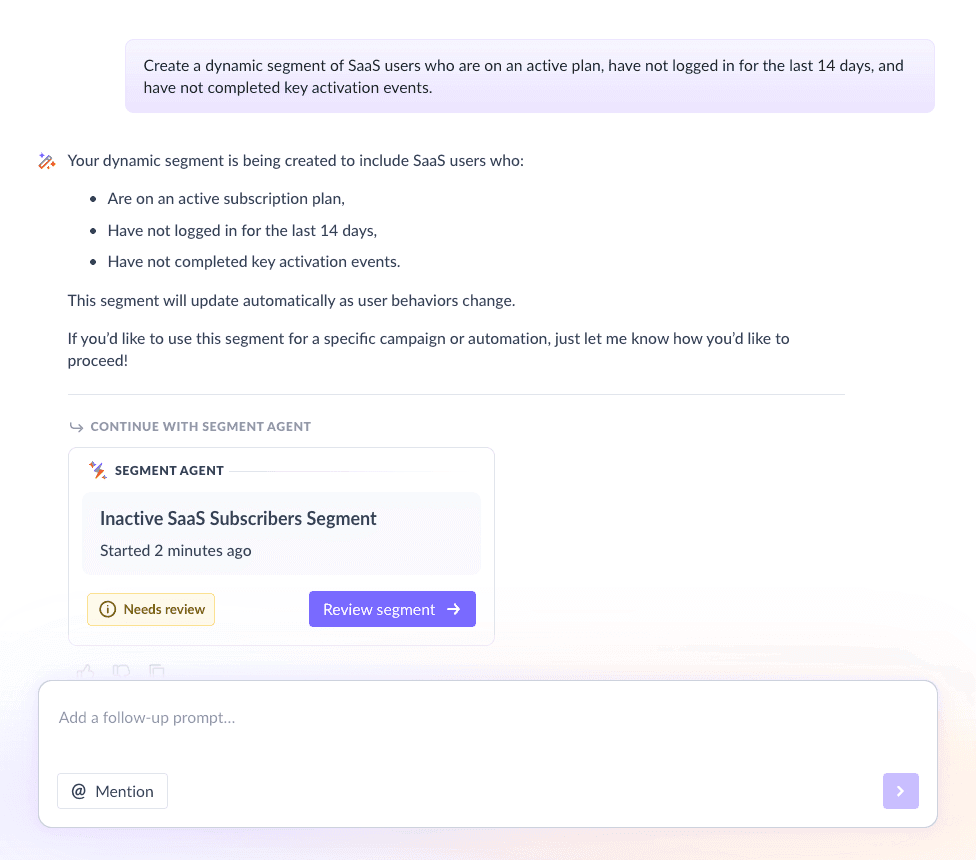The image size is (976, 860).
Task: Click the curved arrow before Continue with Segment Agent
Action: (x=77, y=426)
